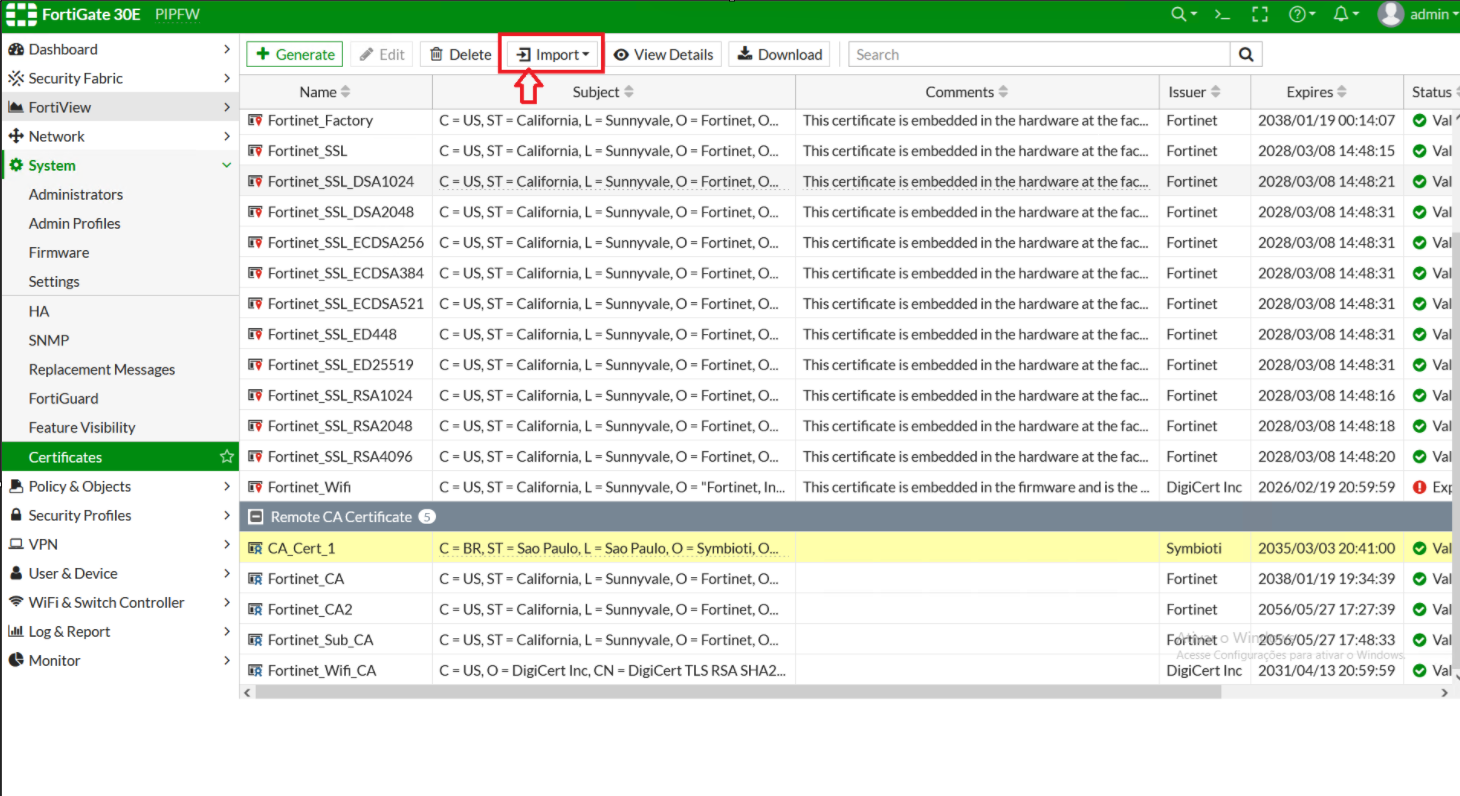The width and height of the screenshot is (1460, 796).
Task: Expand the Policy & Objects menu
Action: pos(120,486)
